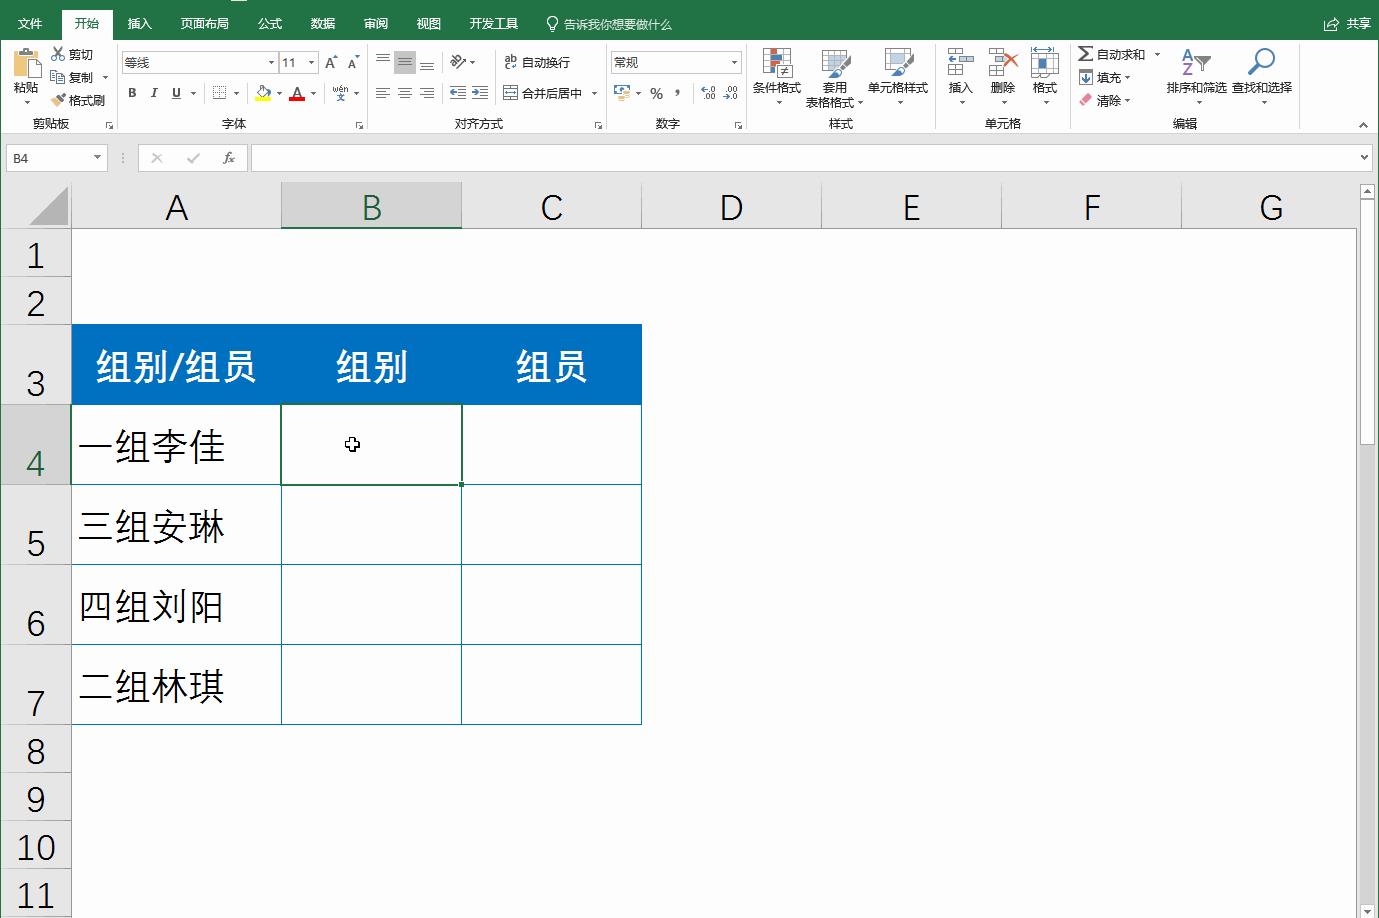Open the number format (常规) dropdown

click(x=731, y=61)
